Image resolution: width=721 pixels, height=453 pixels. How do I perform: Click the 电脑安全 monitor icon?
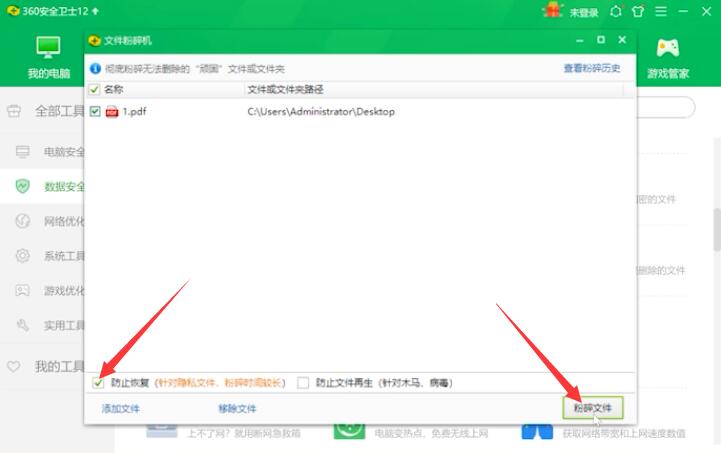[23, 151]
